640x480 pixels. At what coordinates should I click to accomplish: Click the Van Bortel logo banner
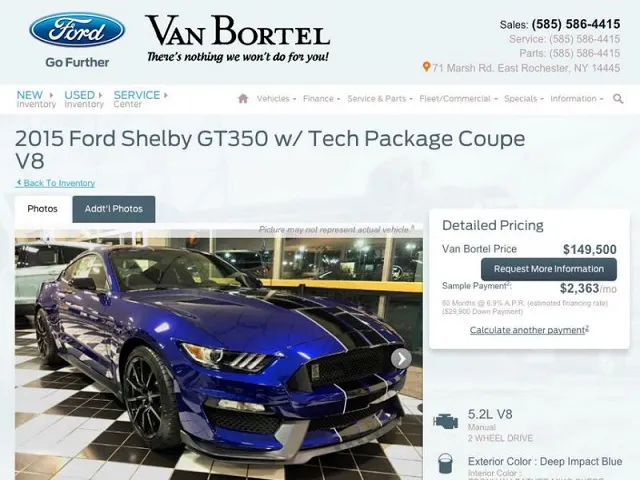(x=238, y=38)
